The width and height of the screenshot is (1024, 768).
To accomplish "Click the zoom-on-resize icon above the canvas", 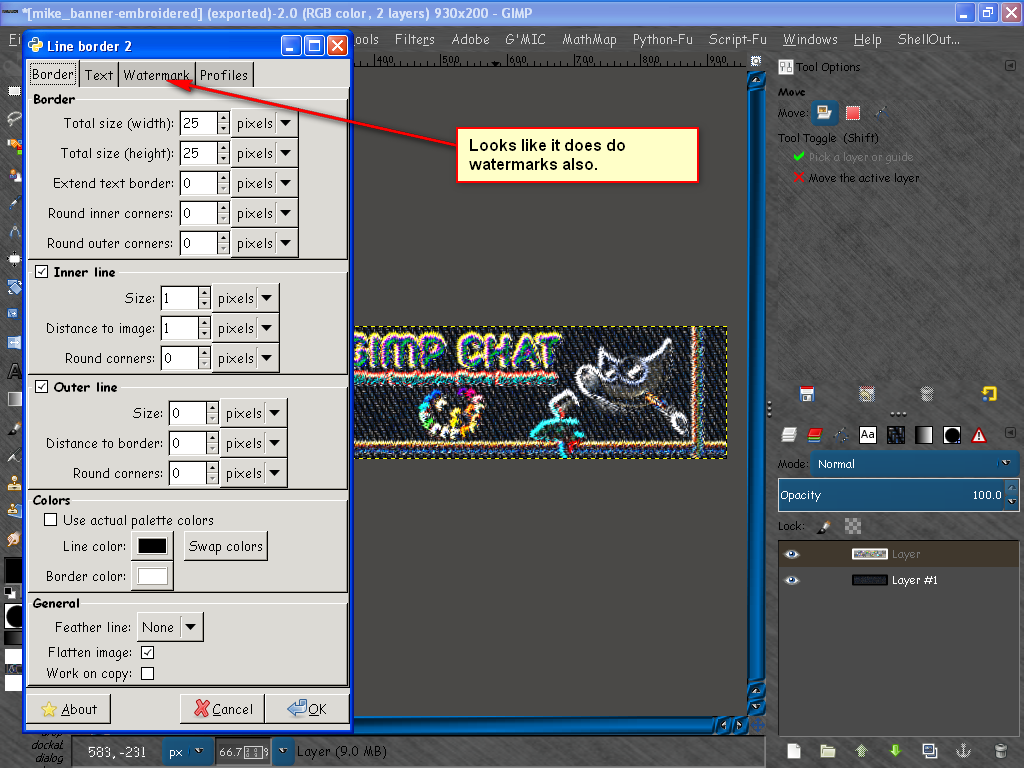I will [756, 61].
